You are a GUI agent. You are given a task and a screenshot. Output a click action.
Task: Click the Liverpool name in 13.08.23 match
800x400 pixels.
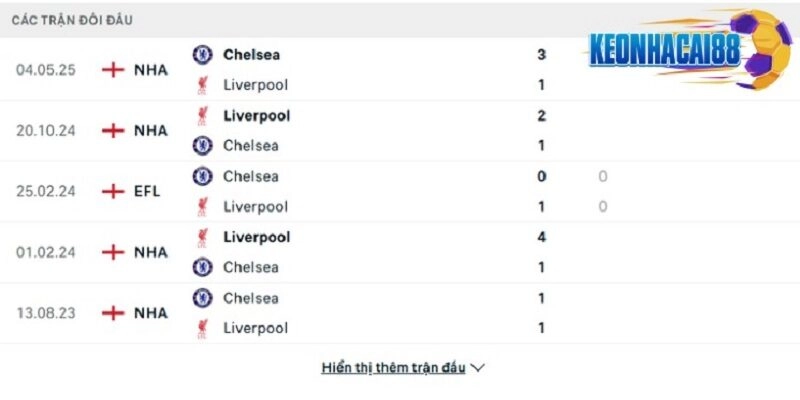coord(255,328)
